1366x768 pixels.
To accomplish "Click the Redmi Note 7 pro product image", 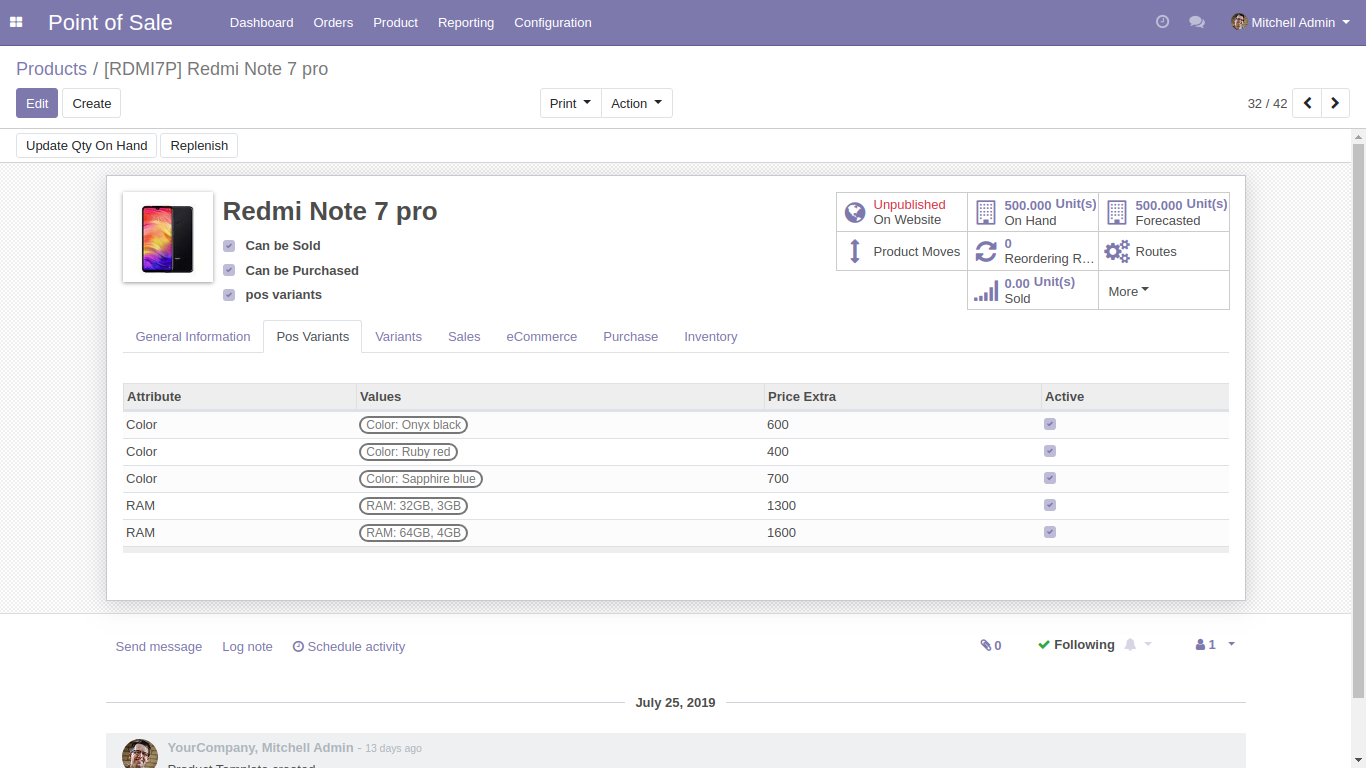I will [168, 237].
